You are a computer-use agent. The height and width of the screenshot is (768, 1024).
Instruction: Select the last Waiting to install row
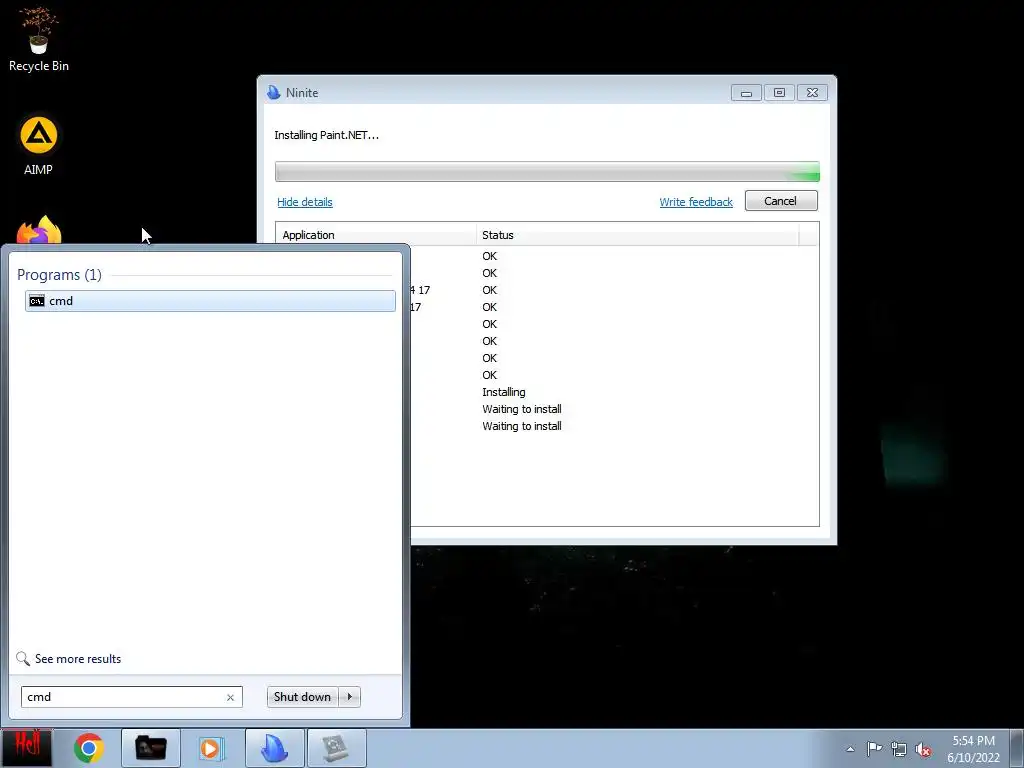pyautogui.click(x=522, y=426)
